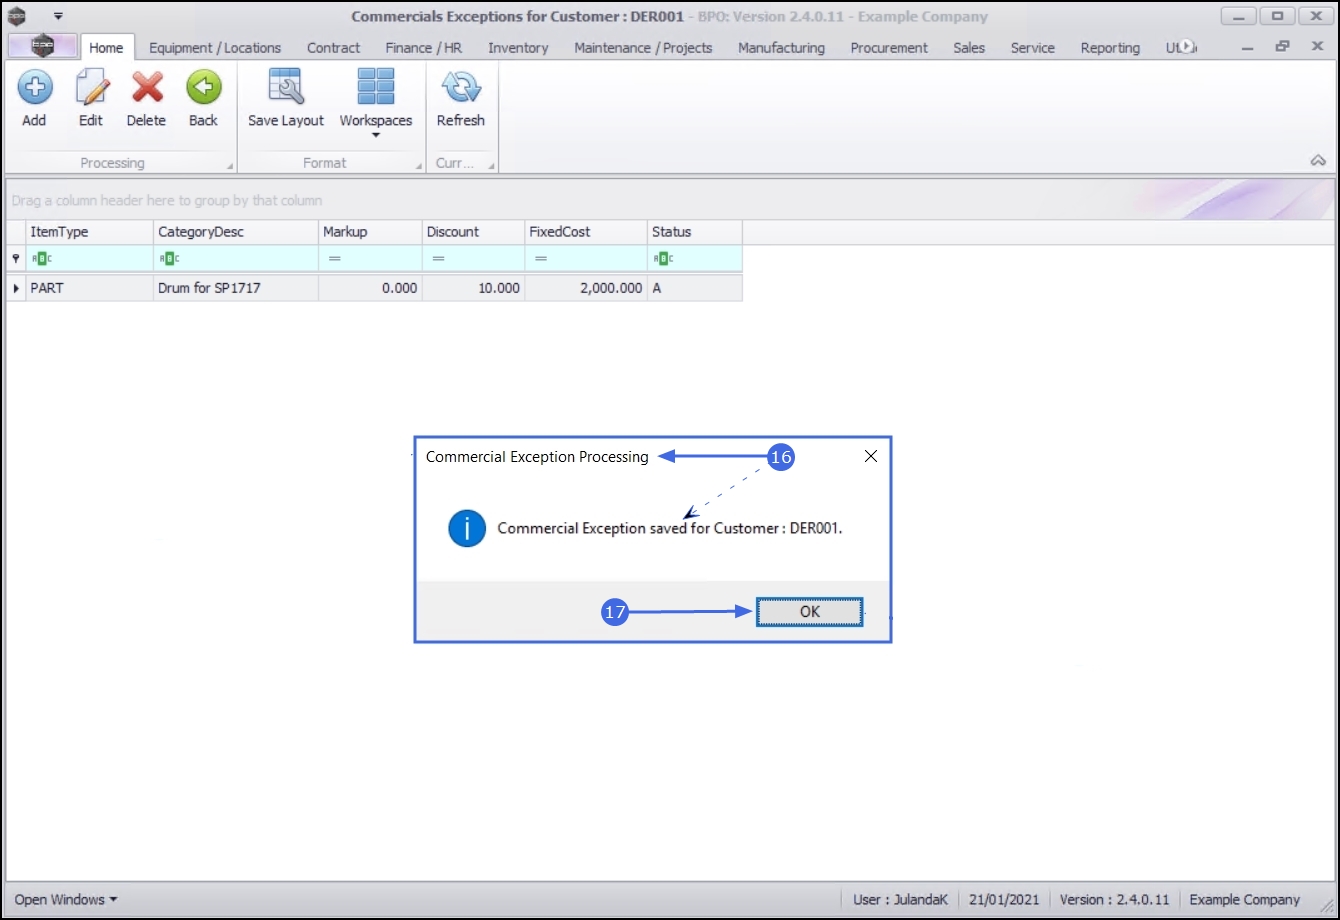The width and height of the screenshot is (1340, 920).
Task: Select the FixedCost value 2,000.000
Action: click(586, 288)
